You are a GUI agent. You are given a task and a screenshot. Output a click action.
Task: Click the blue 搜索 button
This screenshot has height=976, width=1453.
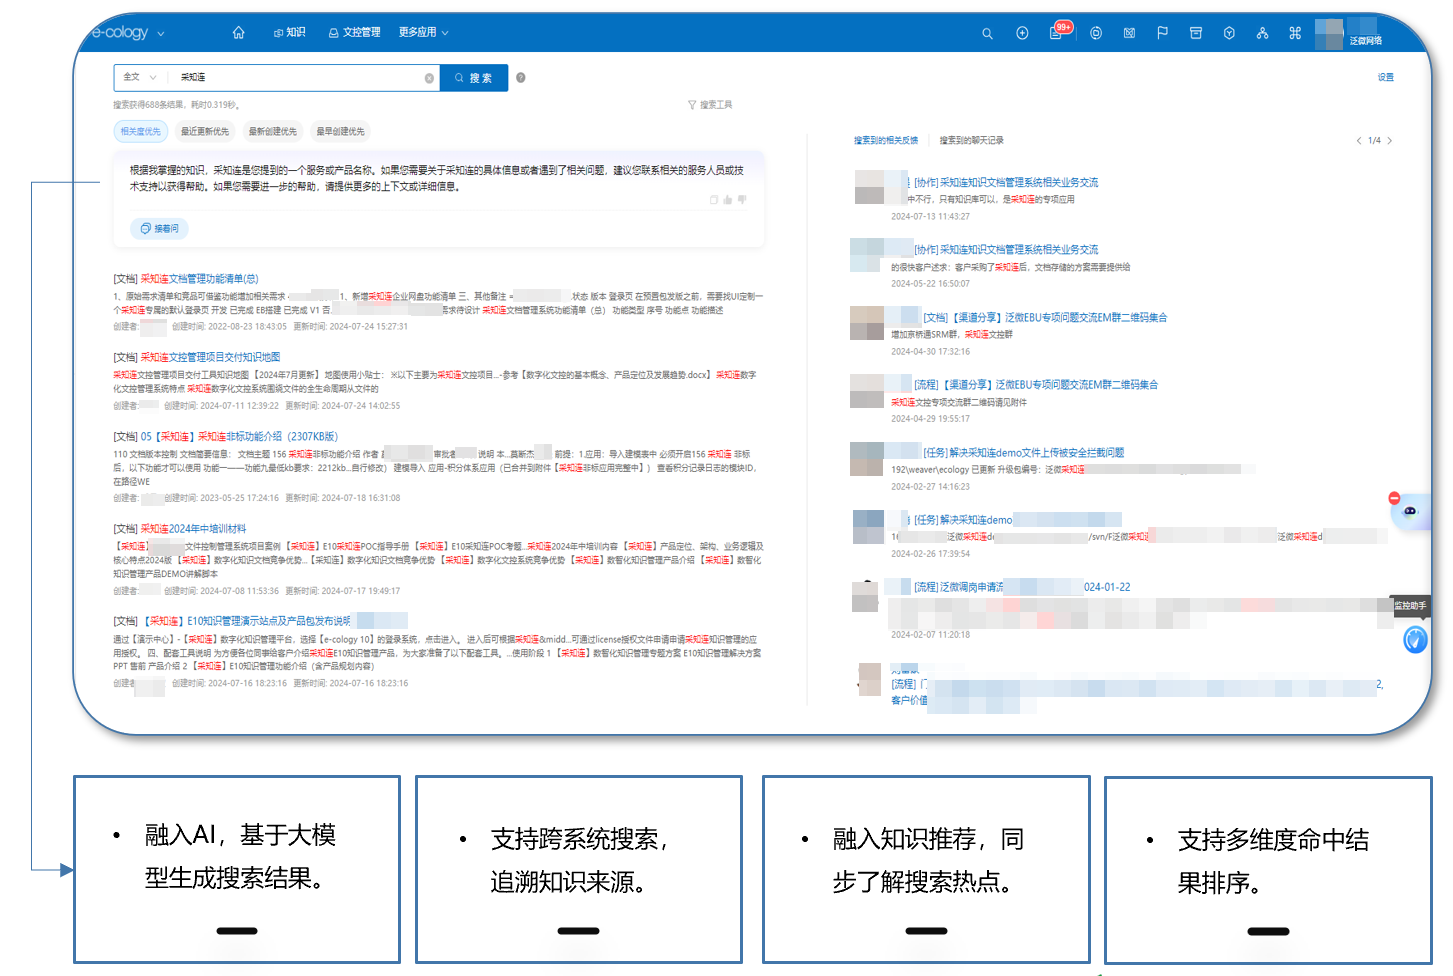(474, 78)
